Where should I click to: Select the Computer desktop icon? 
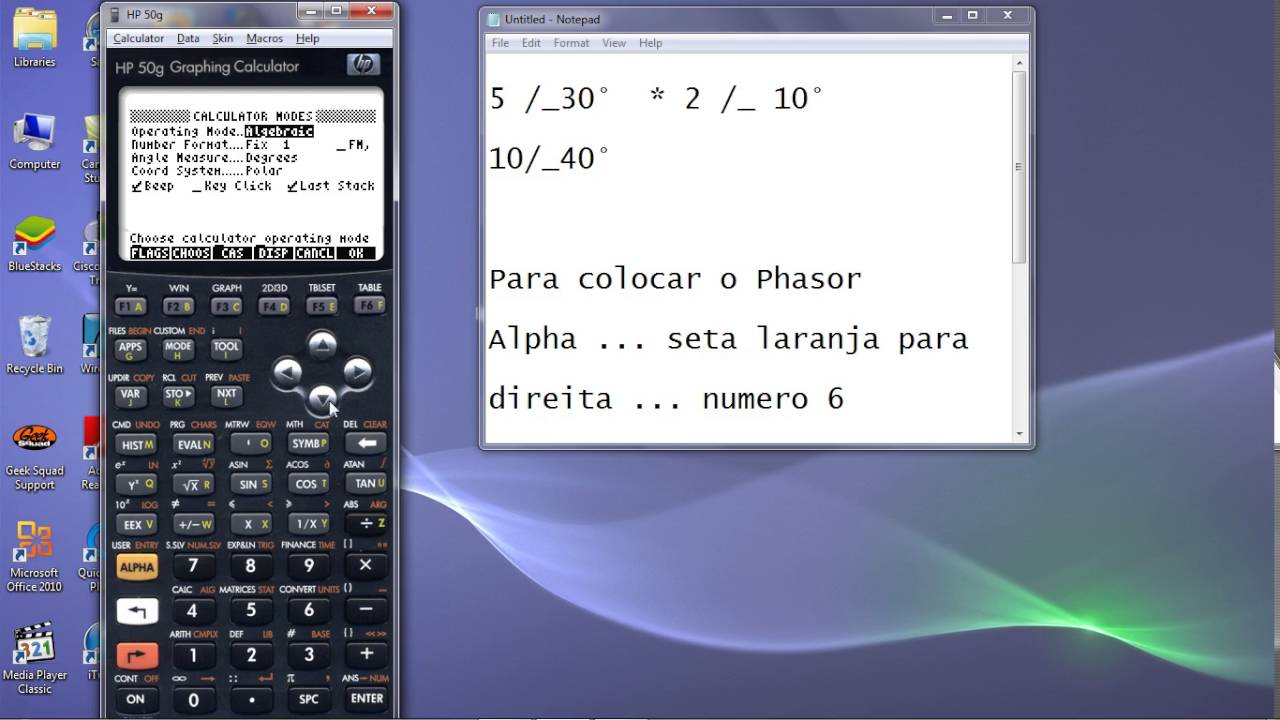click(34, 142)
